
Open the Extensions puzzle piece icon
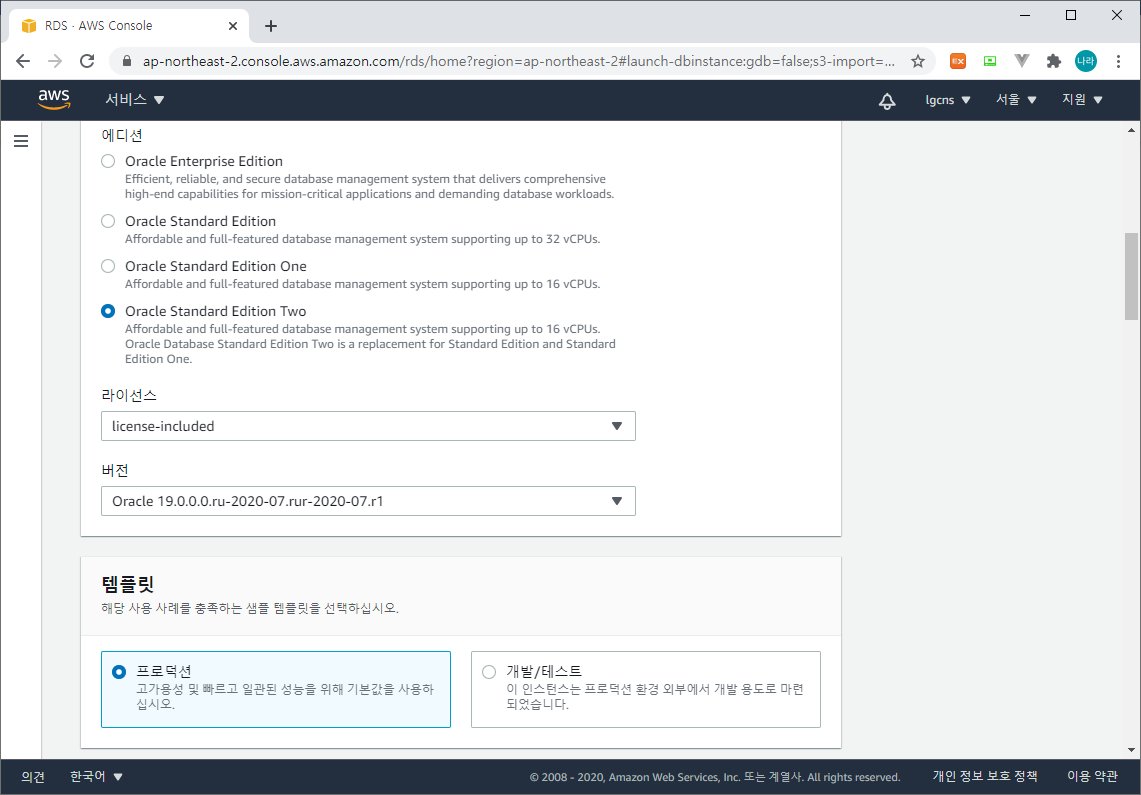pos(1054,61)
